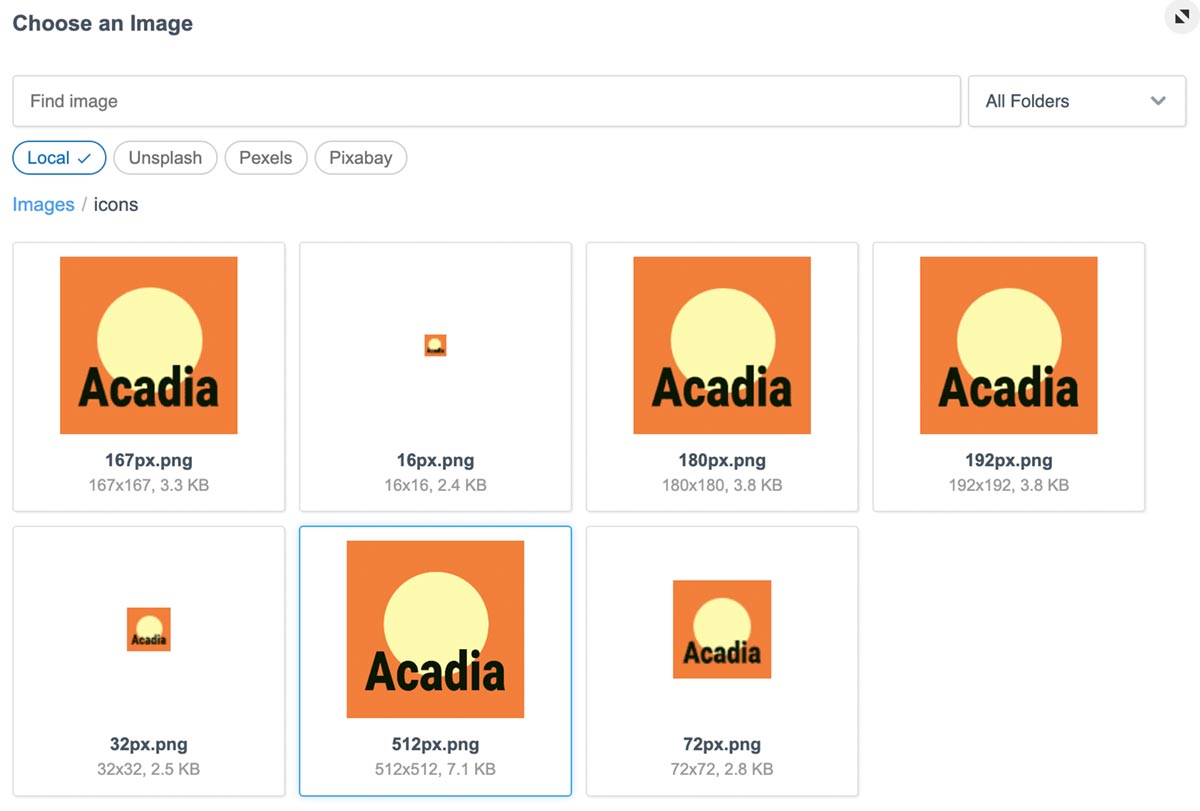Screen dimensions: 1200x811
Task: Switch to the Pexels image source
Action: click(x=266, y=158)
